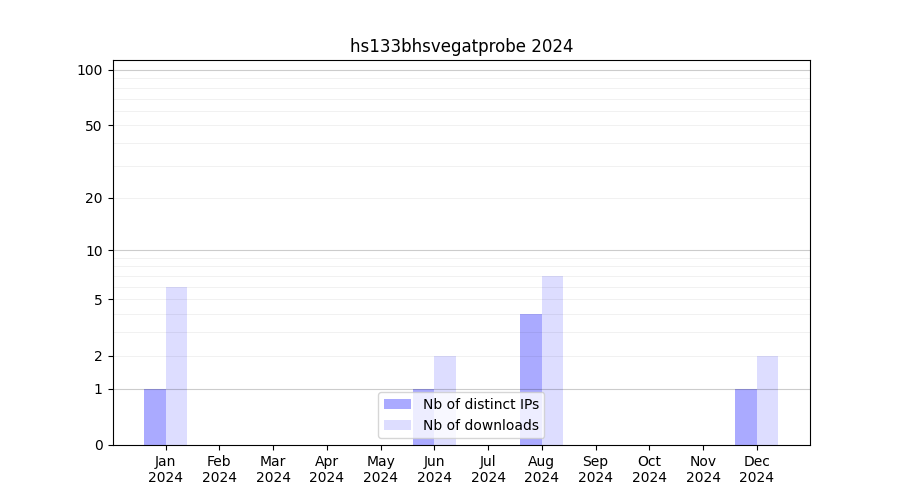Click the Jul 2024 x-axis label

(x=488, y=469)
